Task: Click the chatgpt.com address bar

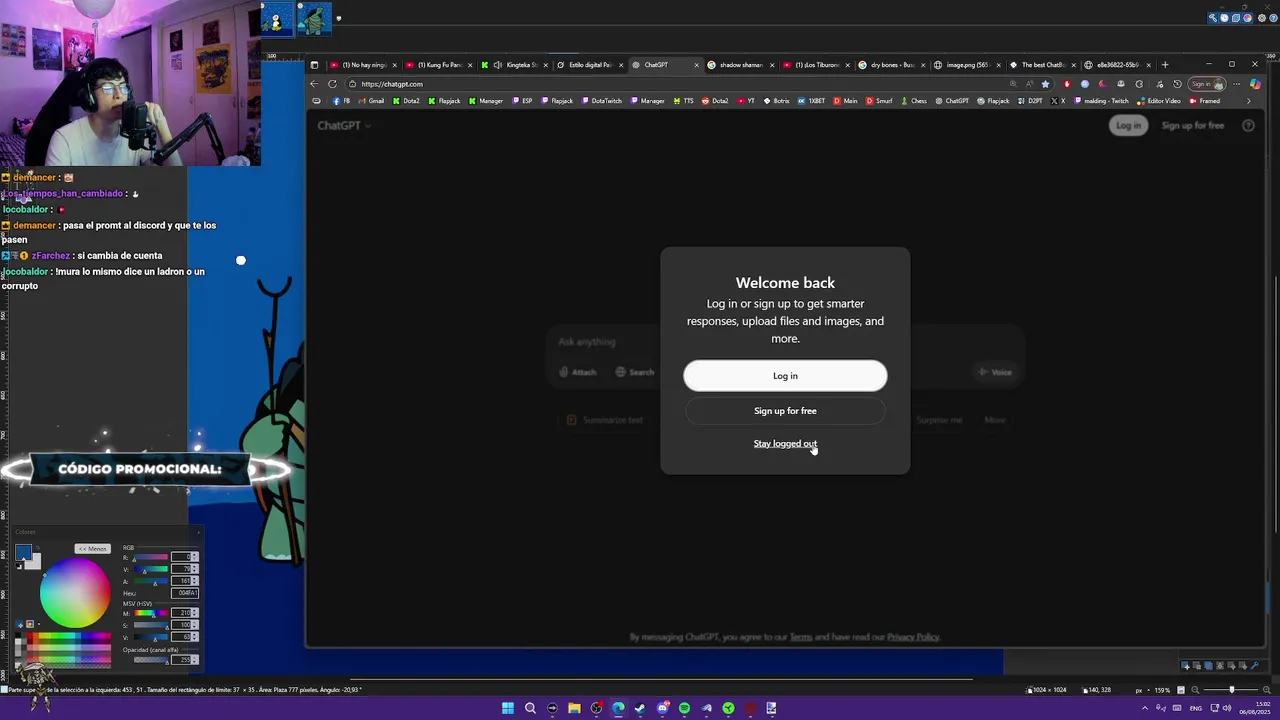Action: point(680,84)
